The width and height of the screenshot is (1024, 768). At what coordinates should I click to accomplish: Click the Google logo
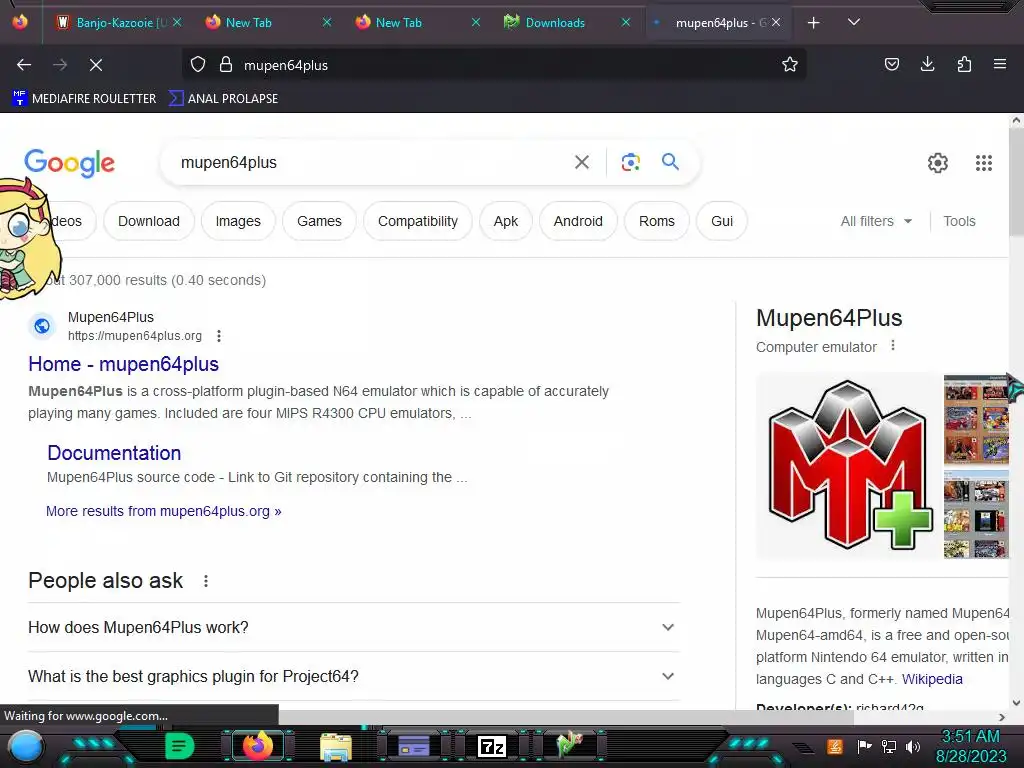pyautogui.click(x=69, y=163)
